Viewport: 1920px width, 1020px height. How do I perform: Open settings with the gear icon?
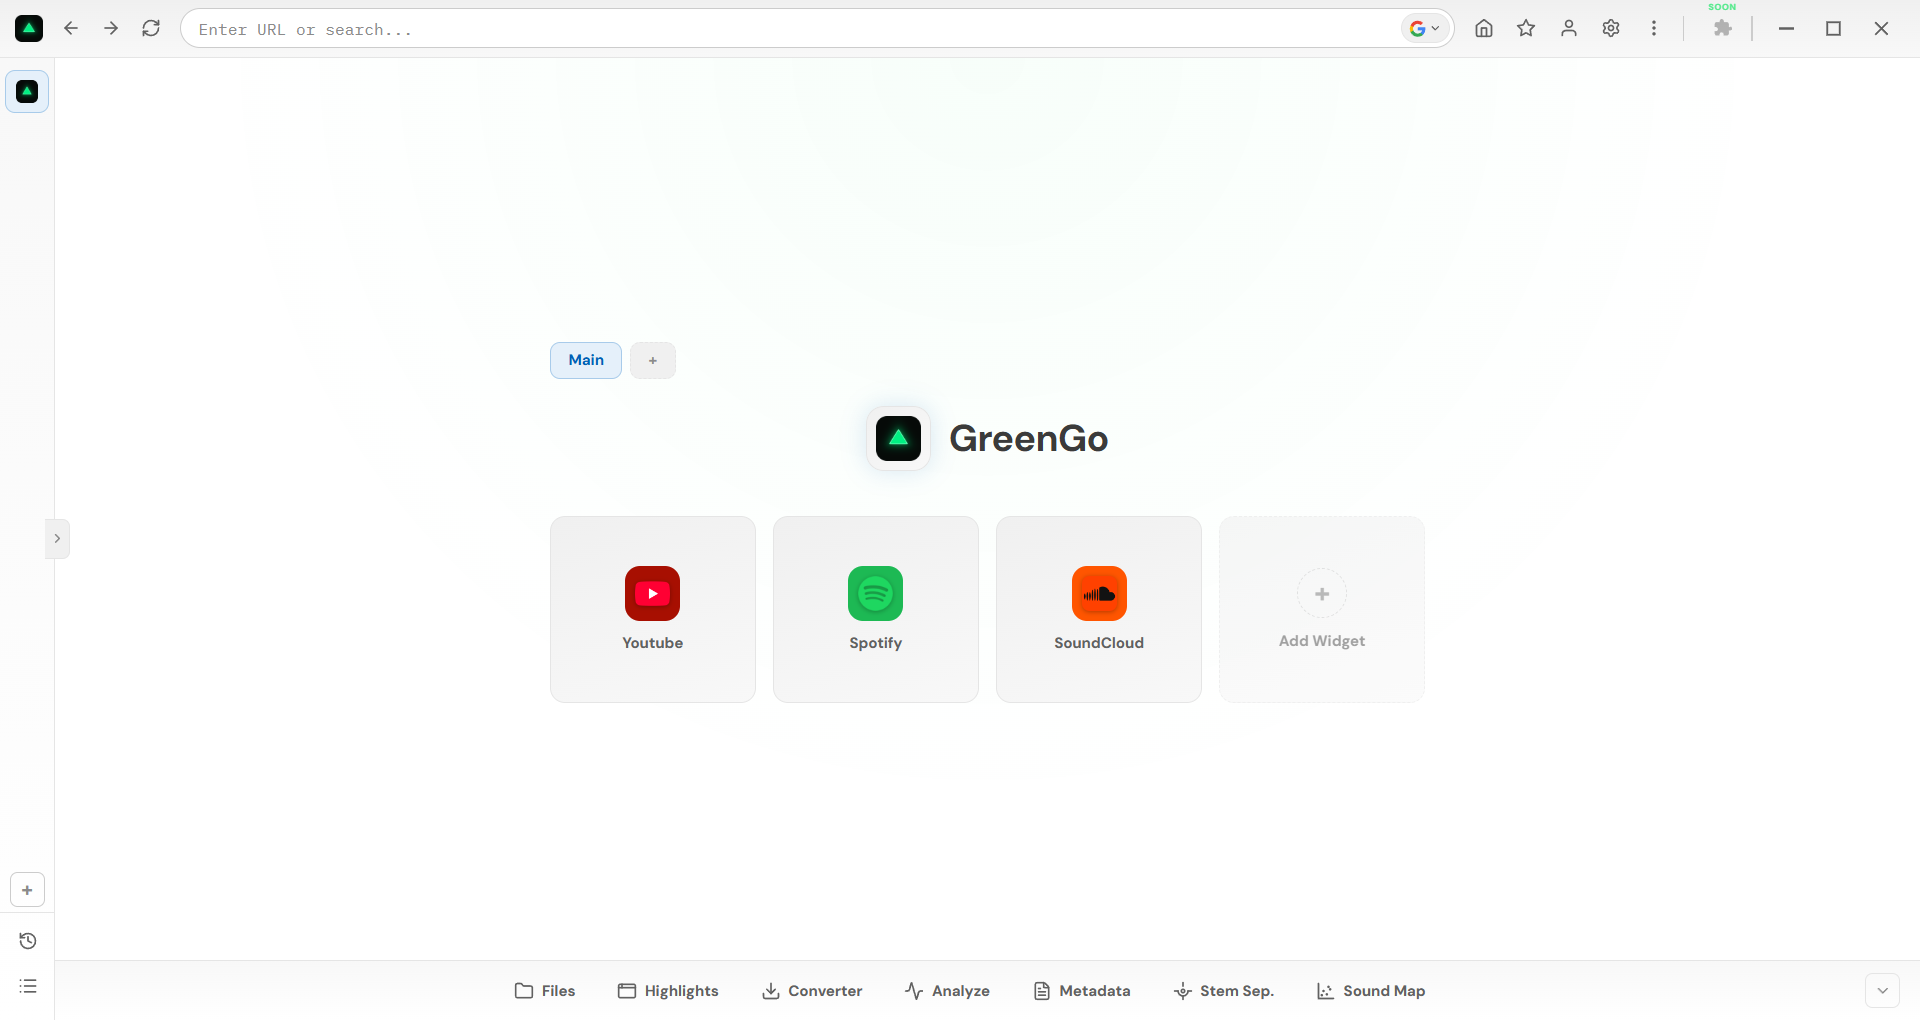(x=1611, y=28)
